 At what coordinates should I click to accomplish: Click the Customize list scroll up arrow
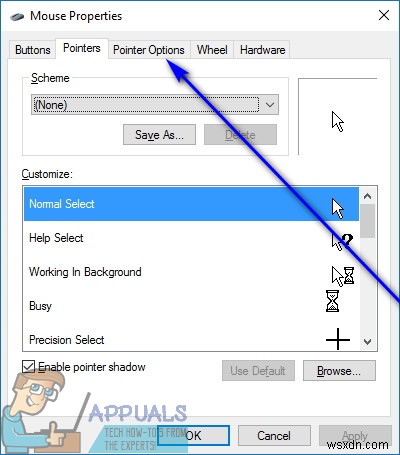click(368, 196)
